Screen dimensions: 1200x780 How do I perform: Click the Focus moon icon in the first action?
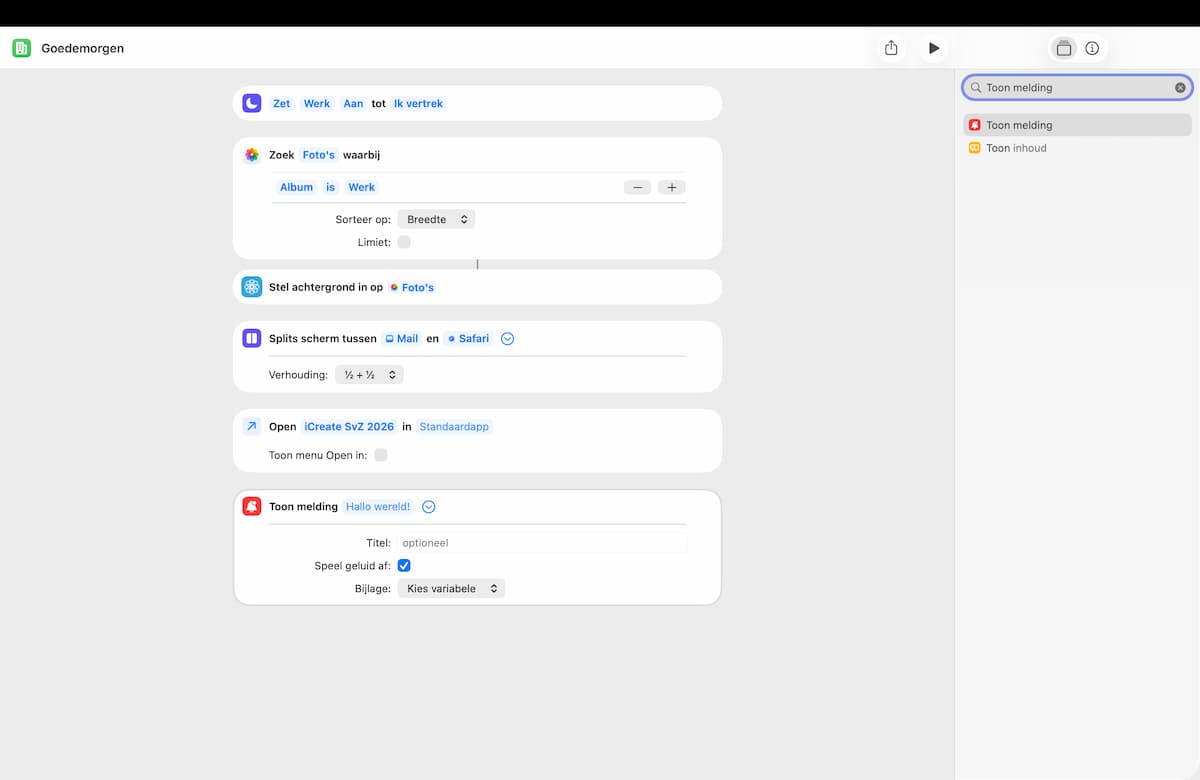(x=252, y=103)
